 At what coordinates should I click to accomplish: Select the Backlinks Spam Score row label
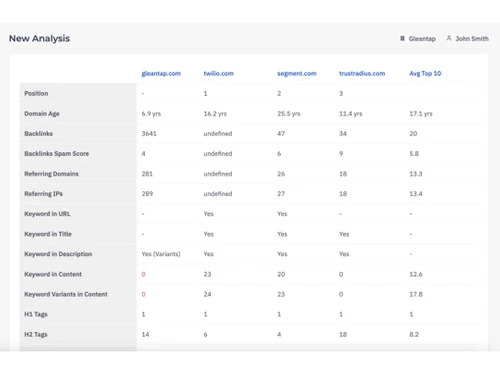[x=56, y=154]
